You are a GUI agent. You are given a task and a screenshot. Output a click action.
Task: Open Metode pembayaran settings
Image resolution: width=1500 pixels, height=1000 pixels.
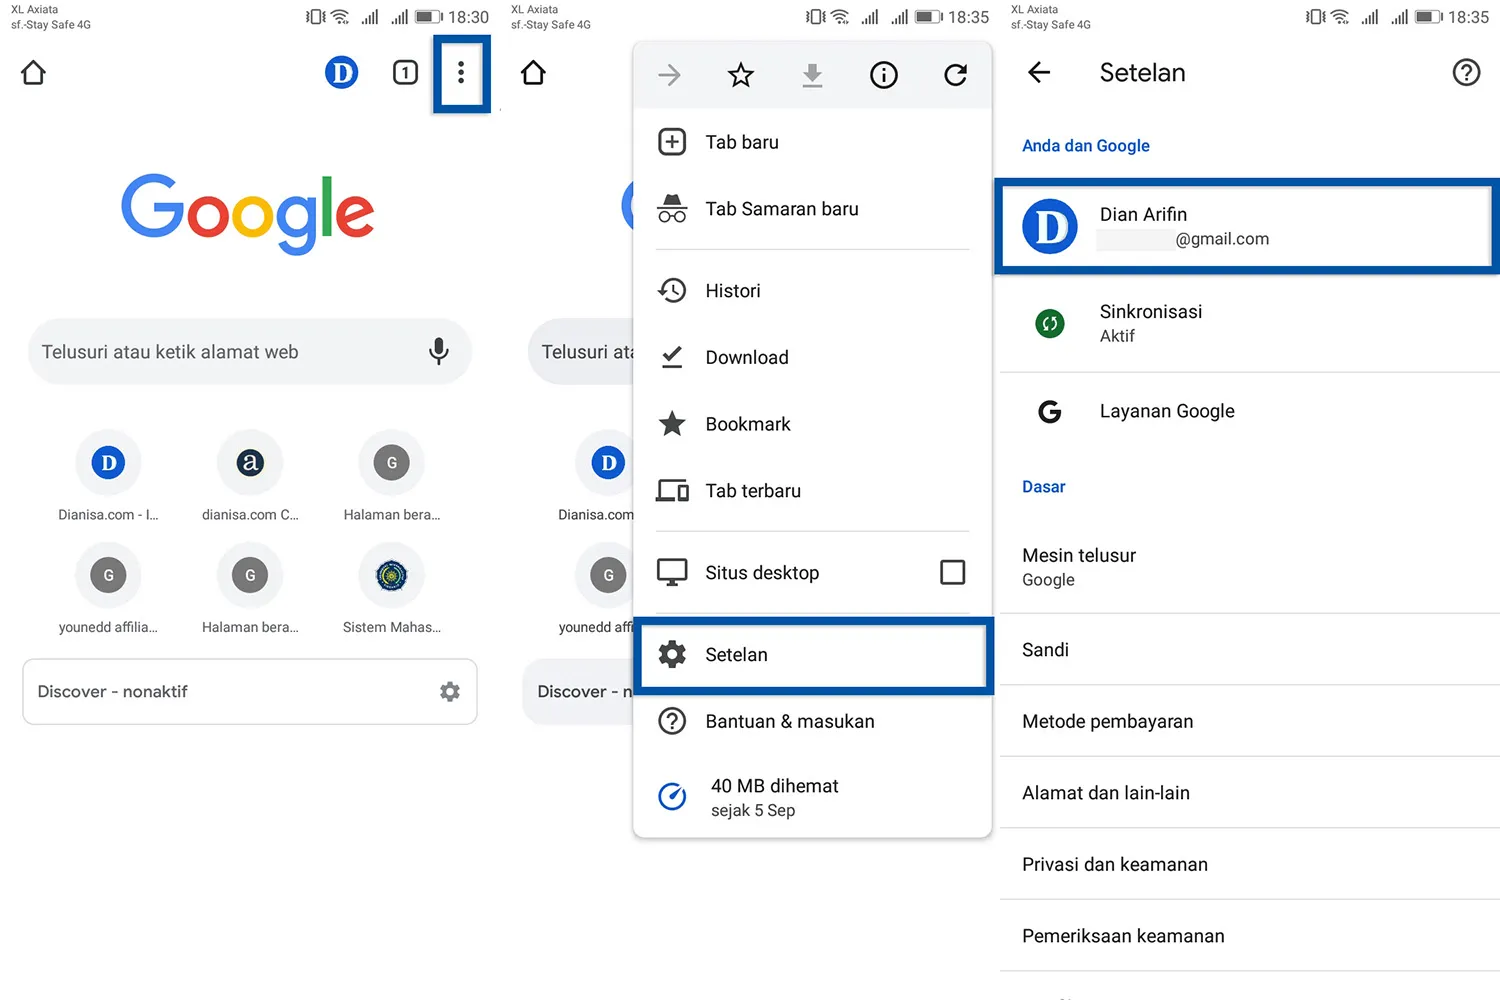(1107, 721)
